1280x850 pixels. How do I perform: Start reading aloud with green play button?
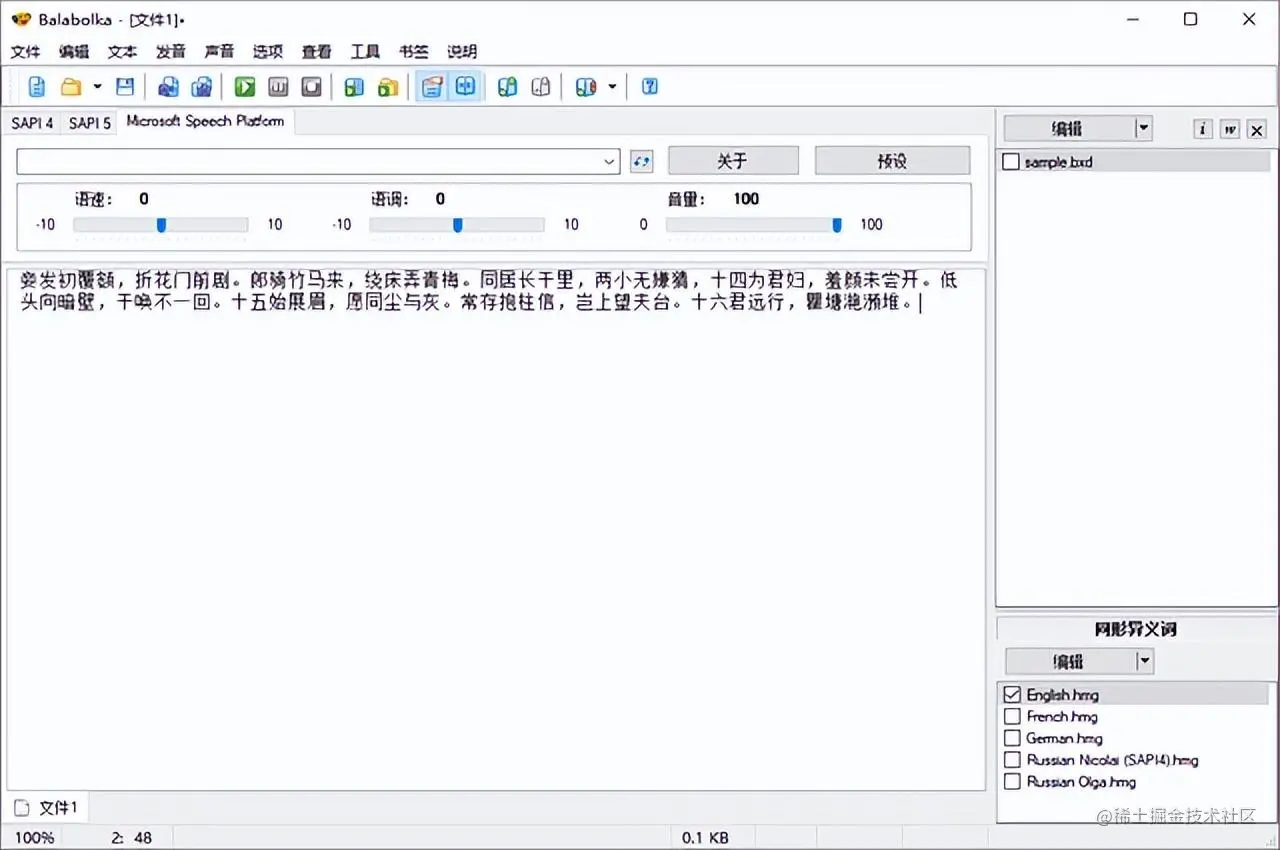[x=244, y=87]
